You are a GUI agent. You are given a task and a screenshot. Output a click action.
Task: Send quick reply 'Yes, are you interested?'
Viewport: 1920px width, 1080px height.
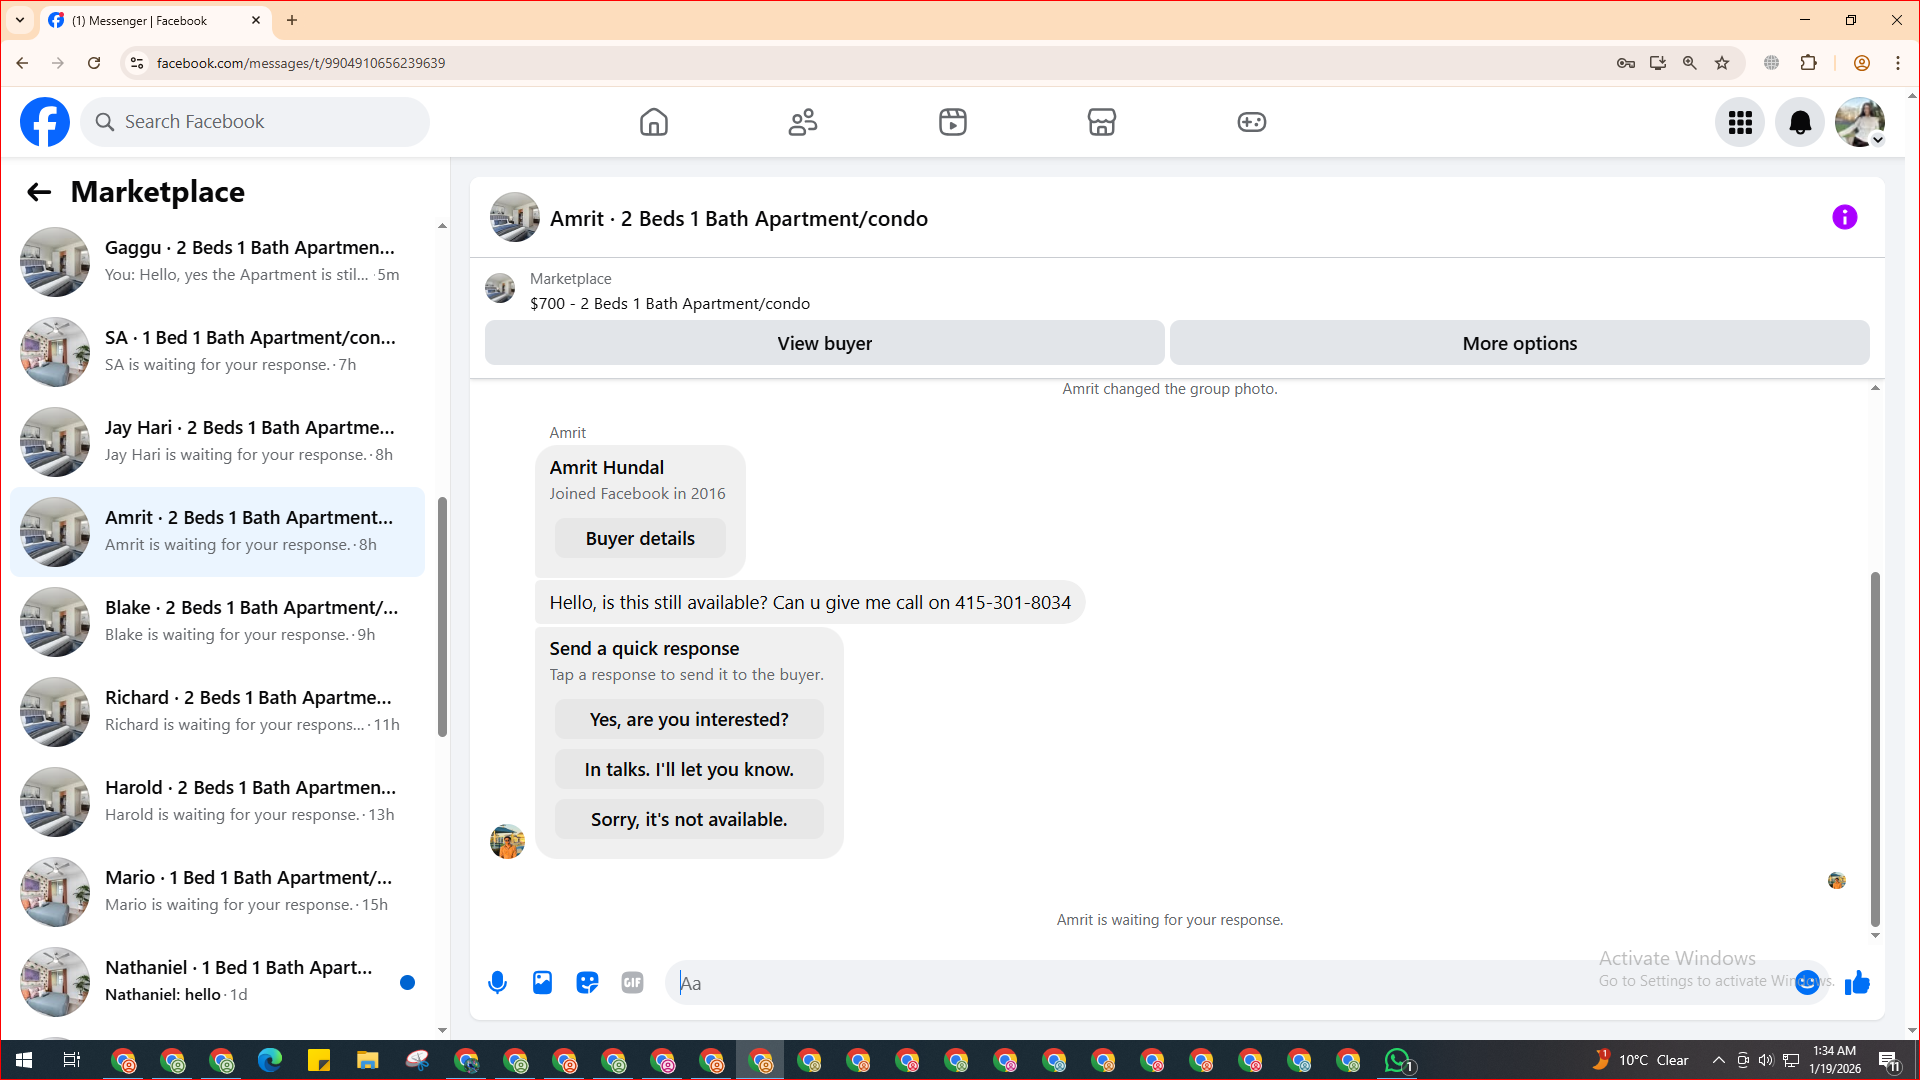(x=689, y=719)
